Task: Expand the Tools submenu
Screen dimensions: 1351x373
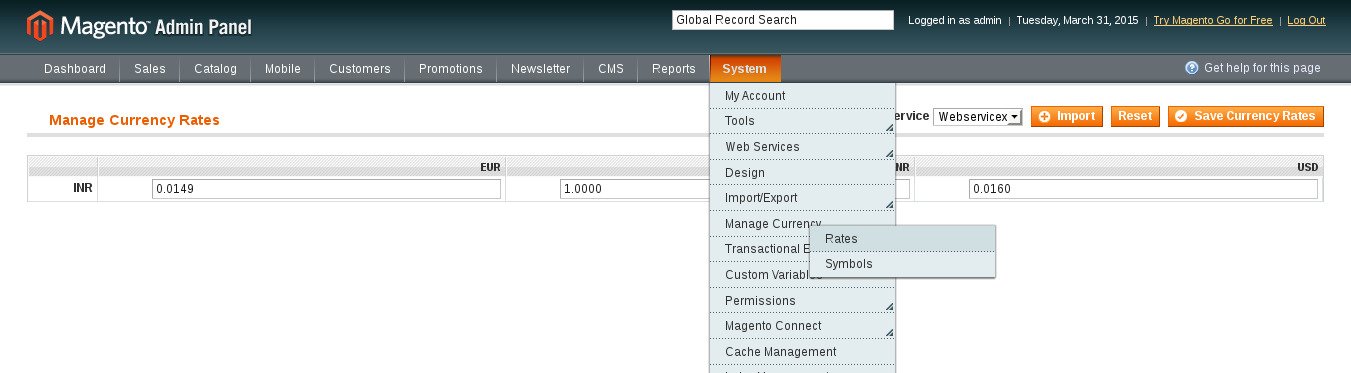Action: [x=802, y=121]
